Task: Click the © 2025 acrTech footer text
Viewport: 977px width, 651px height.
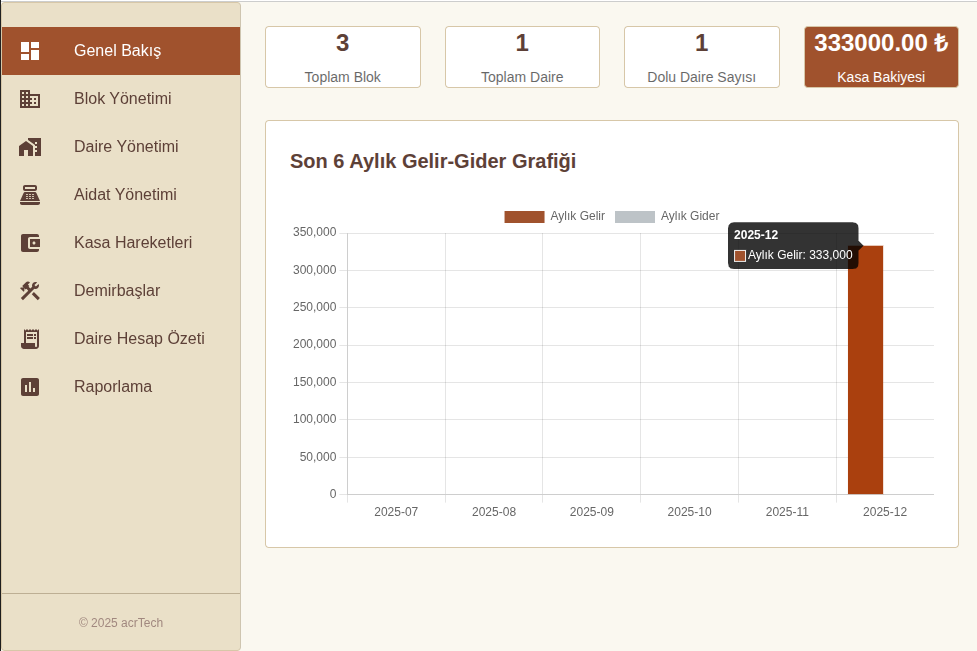Action: [x=121, y=622]
